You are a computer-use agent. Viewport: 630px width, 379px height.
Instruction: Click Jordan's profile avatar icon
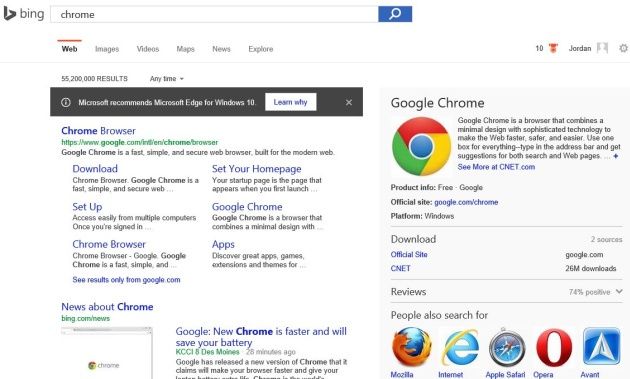(x=602, y=48)
